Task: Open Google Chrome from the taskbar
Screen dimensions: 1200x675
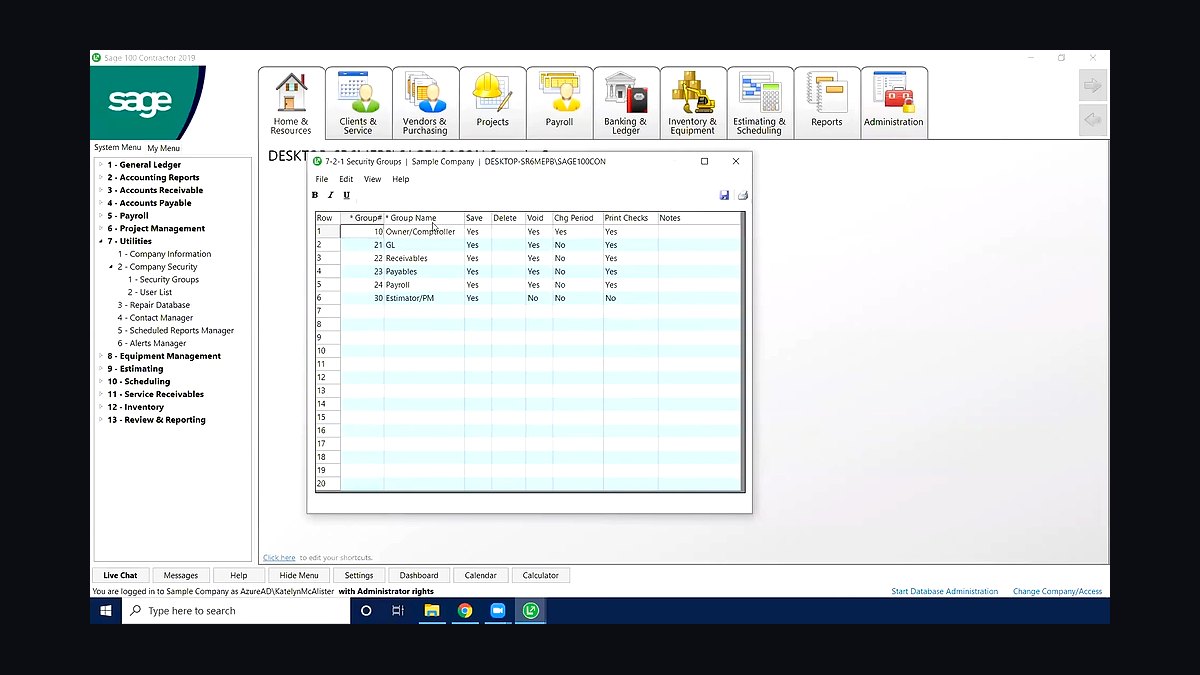Action: click(x=465, y=610)
